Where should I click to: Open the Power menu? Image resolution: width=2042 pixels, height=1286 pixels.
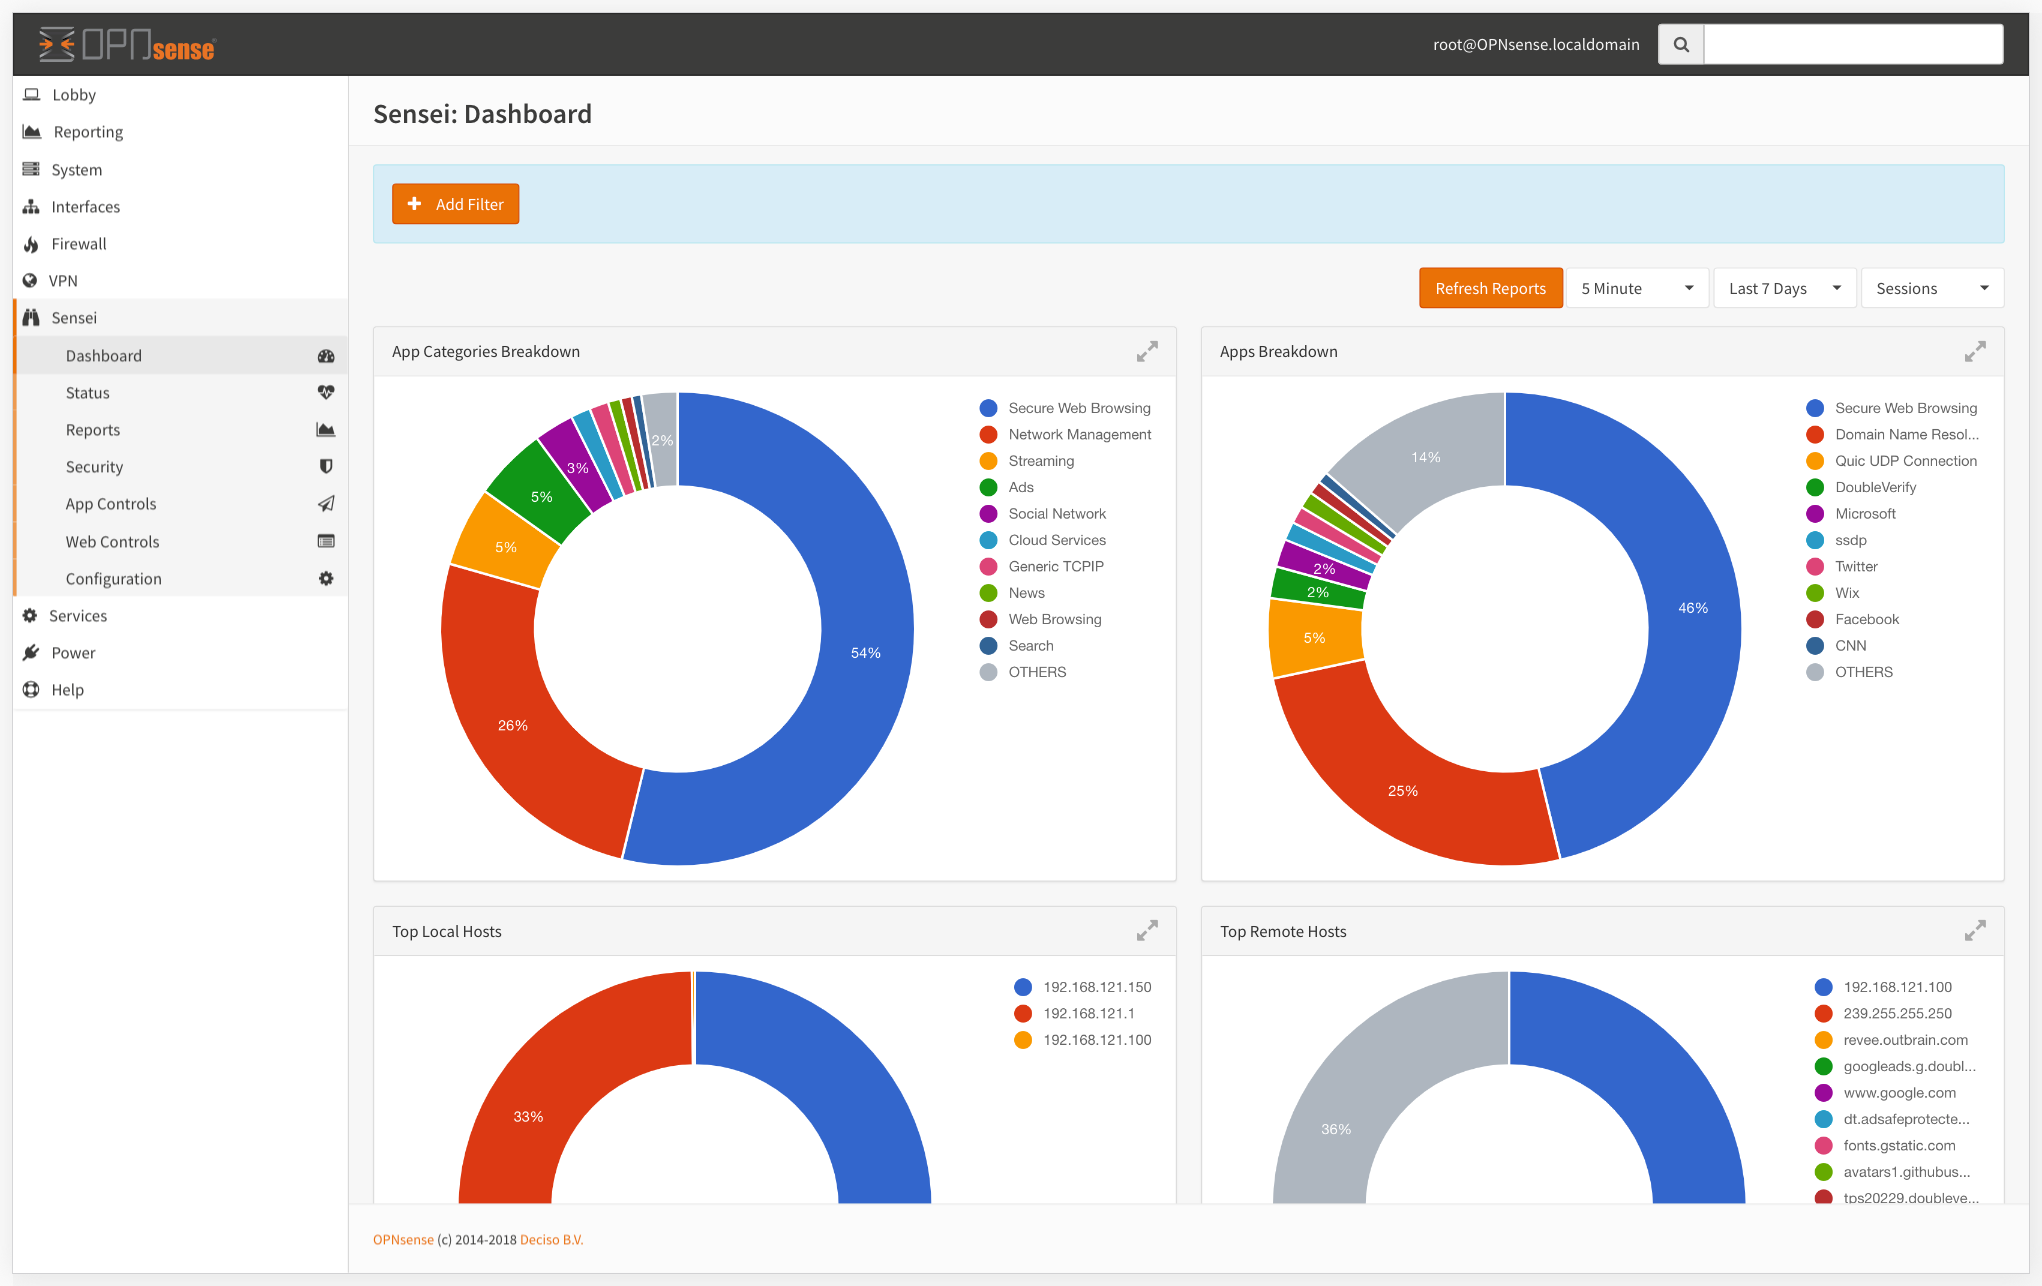180,652
